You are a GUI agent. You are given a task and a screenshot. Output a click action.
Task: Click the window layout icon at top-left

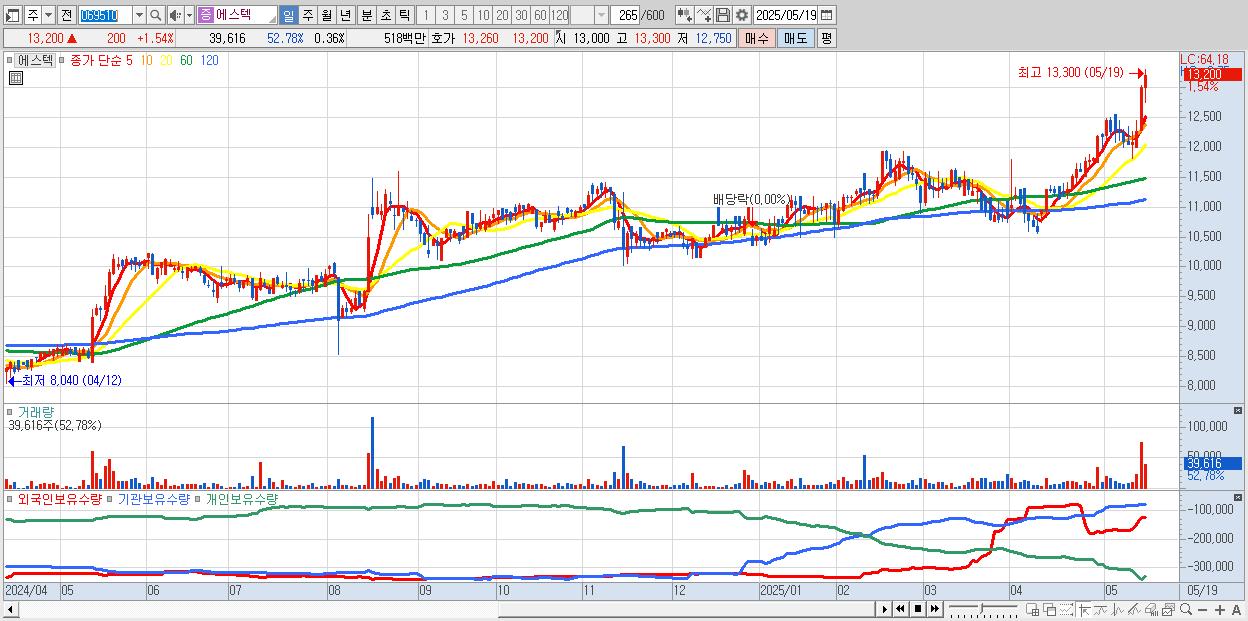coord(13,15)
